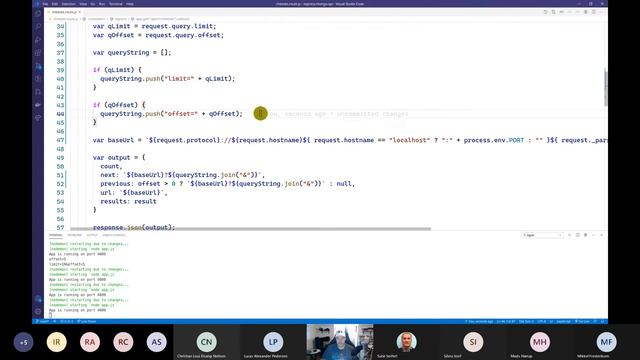Open the Run menu
The image size is (640, 360).
(102, 4)
